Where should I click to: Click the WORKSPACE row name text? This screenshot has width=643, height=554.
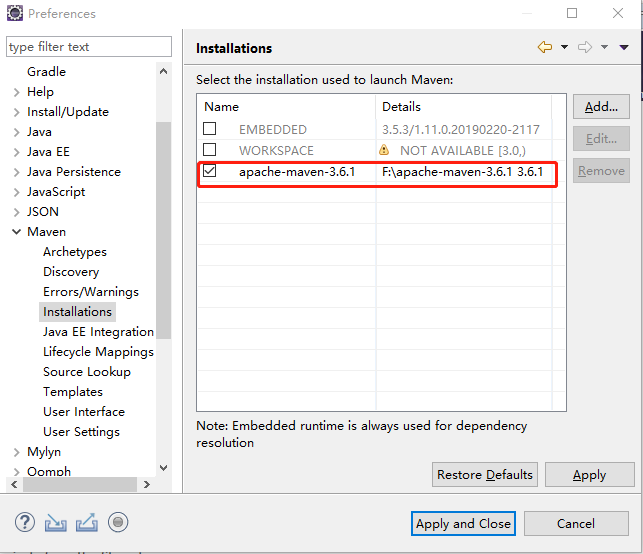(x=276, y=151)
